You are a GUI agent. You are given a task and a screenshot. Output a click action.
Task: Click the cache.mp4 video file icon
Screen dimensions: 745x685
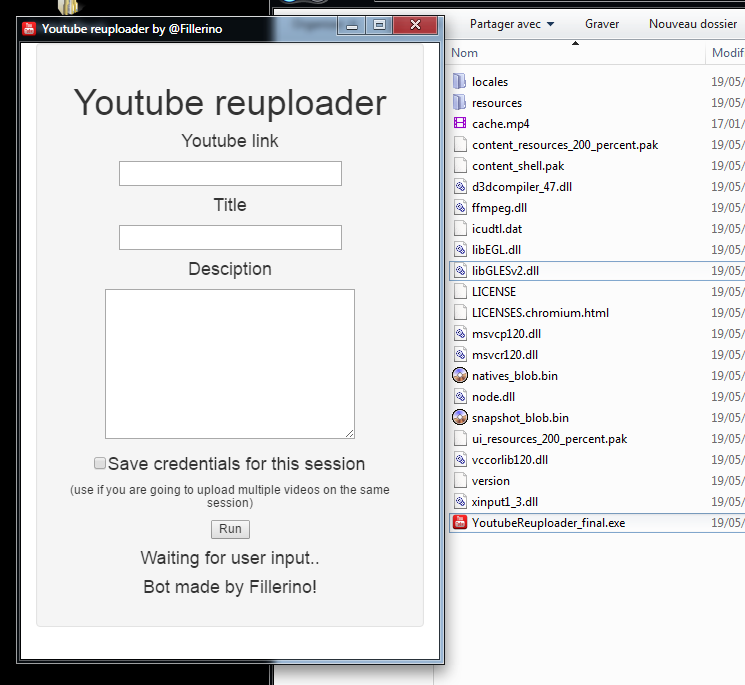(459, 124)
